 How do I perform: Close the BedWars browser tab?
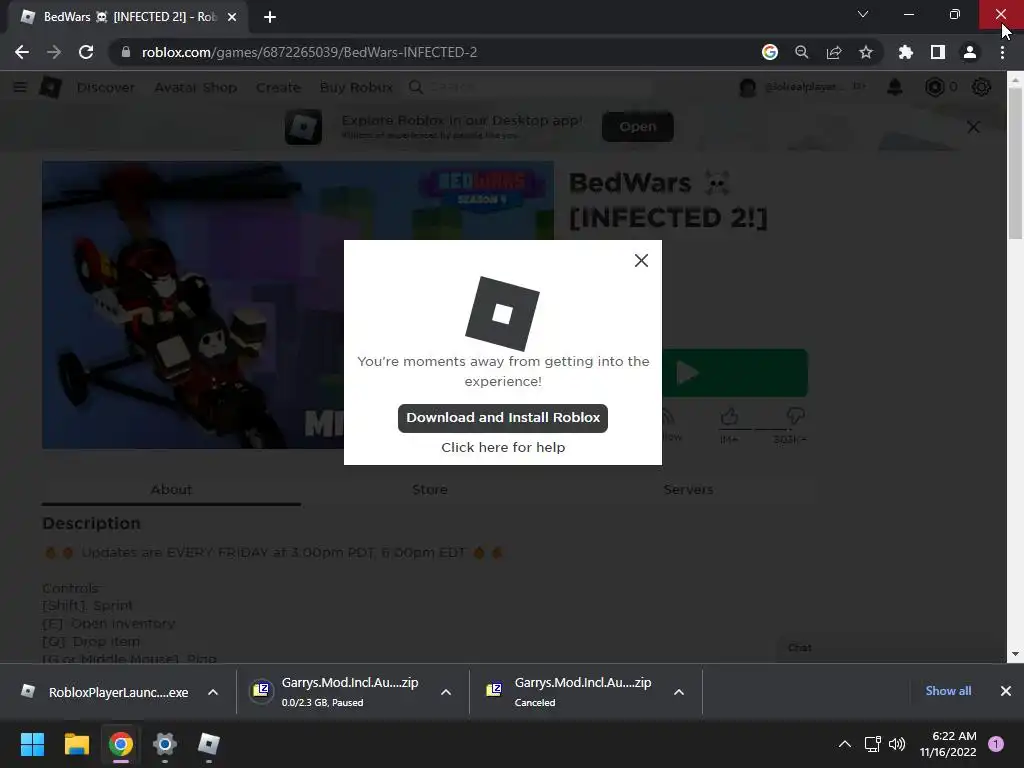(232, 17)
